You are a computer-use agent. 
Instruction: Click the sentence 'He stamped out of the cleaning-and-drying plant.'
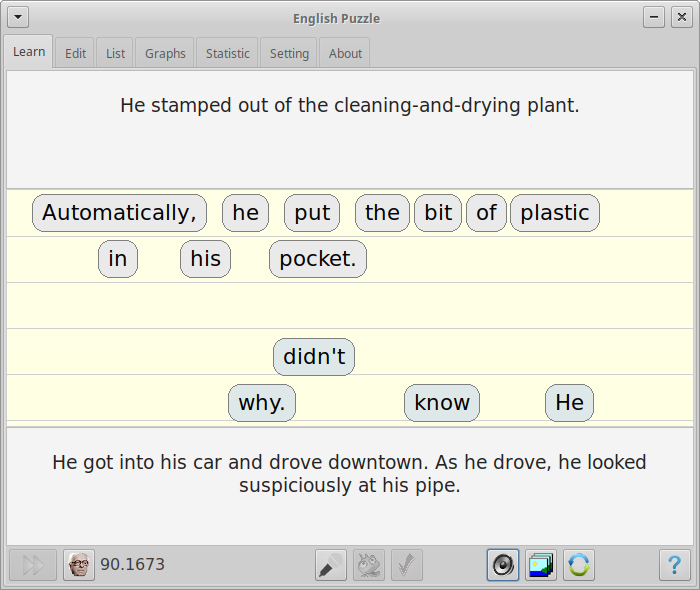[350, 106]
